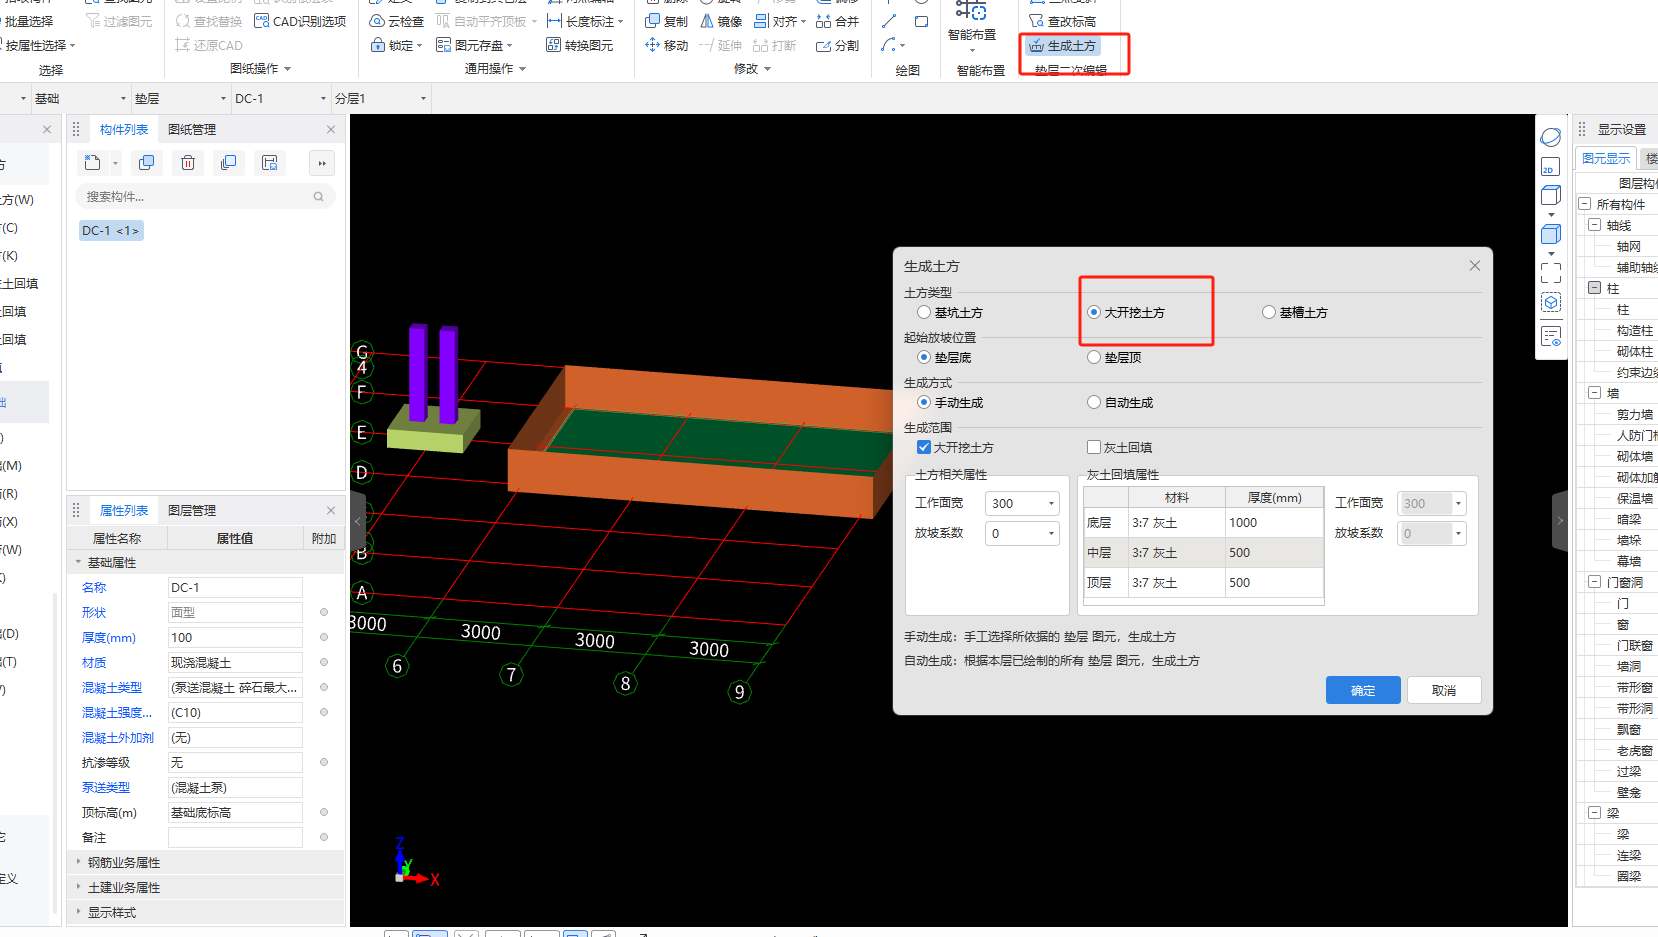
Task: Click the 生成土方 ribbon tool
Action: coord(1063,46)
